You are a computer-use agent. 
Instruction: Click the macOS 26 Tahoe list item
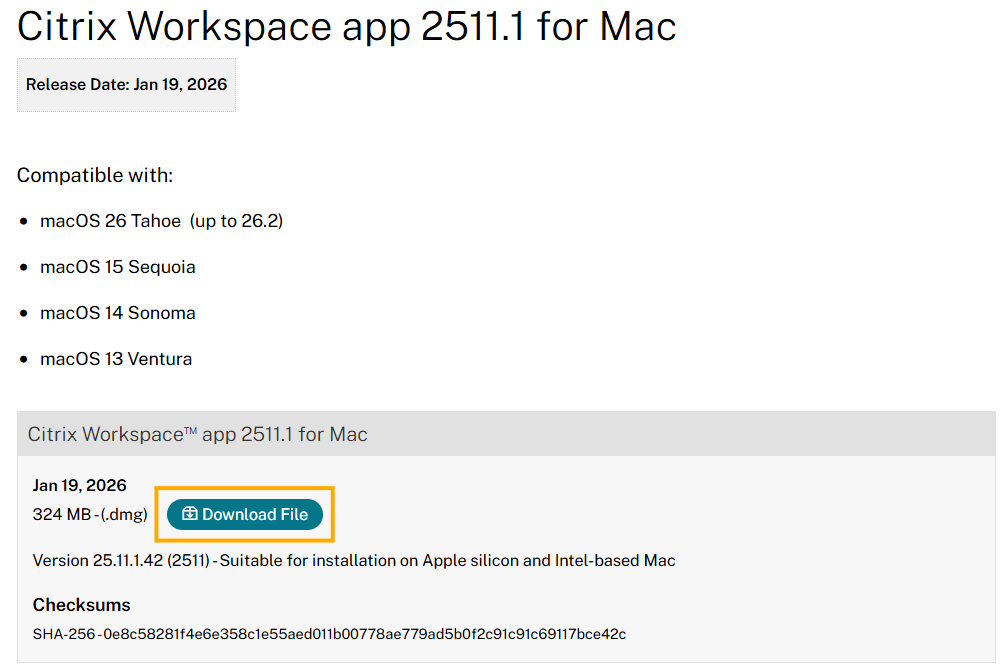113,221
